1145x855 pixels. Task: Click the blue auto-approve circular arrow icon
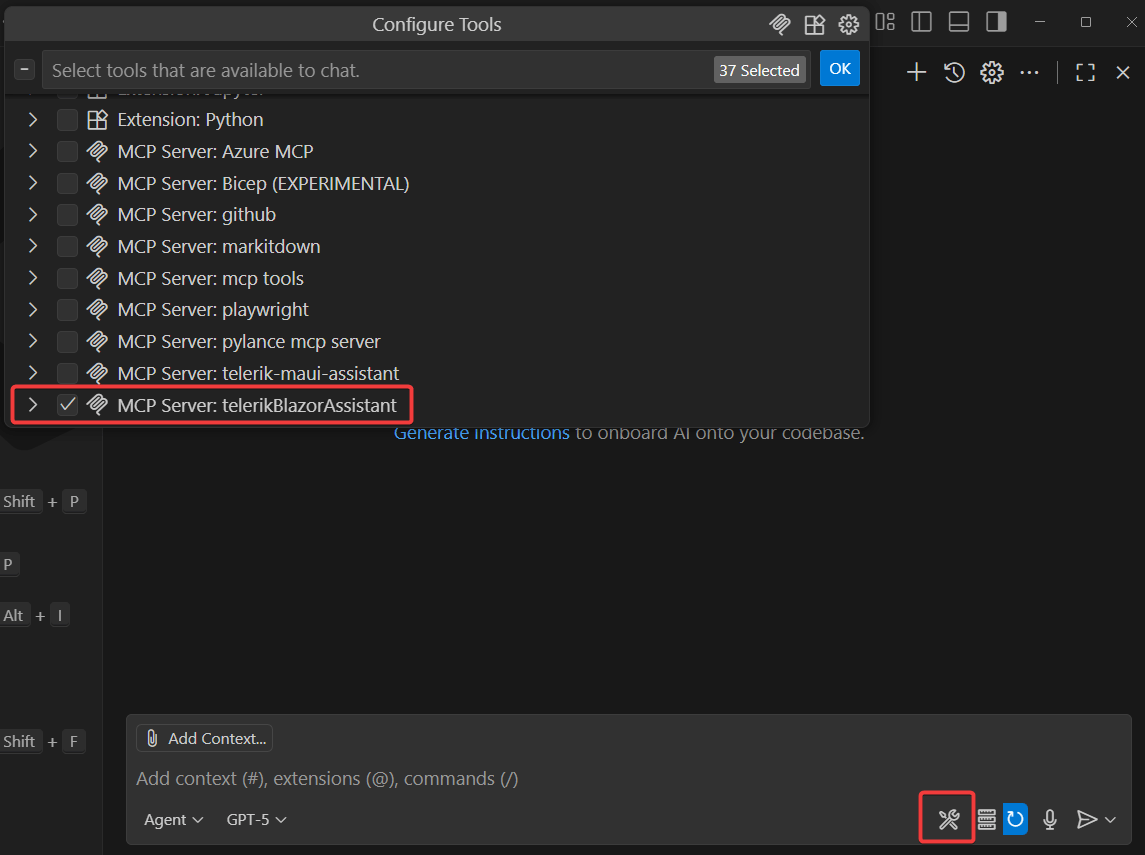click(1015, 819)
